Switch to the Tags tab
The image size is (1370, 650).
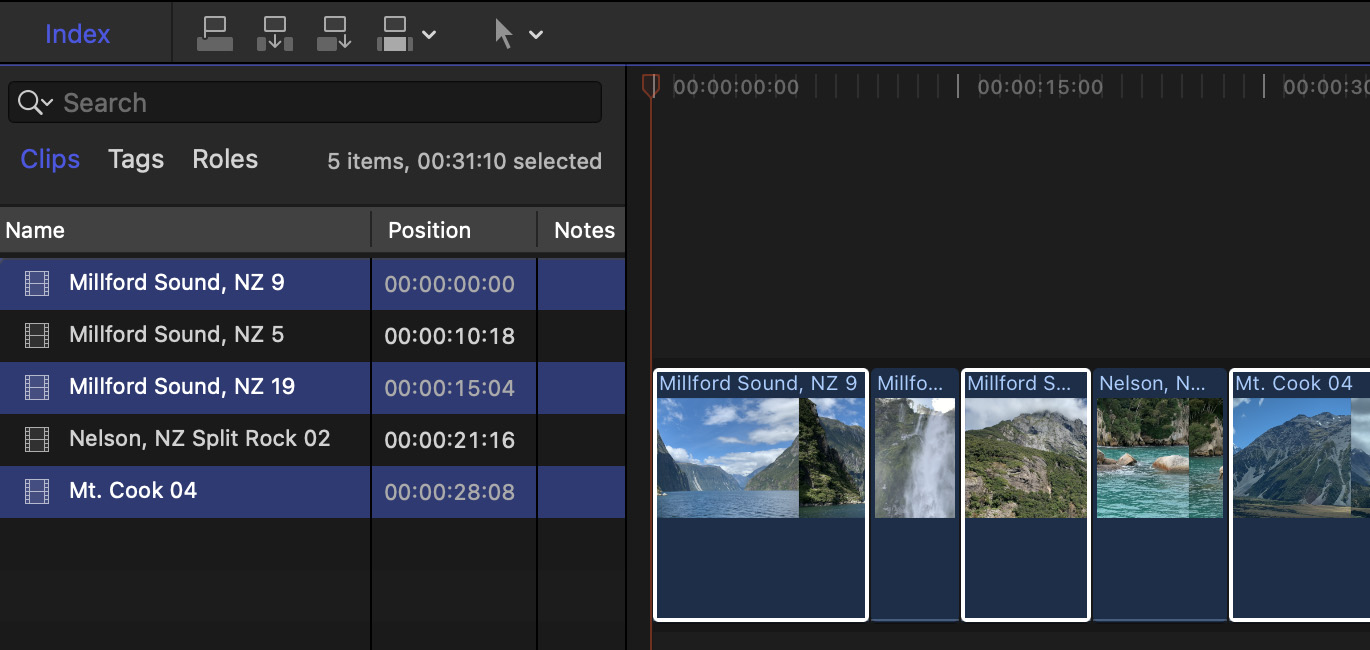(x=136, y=160)
